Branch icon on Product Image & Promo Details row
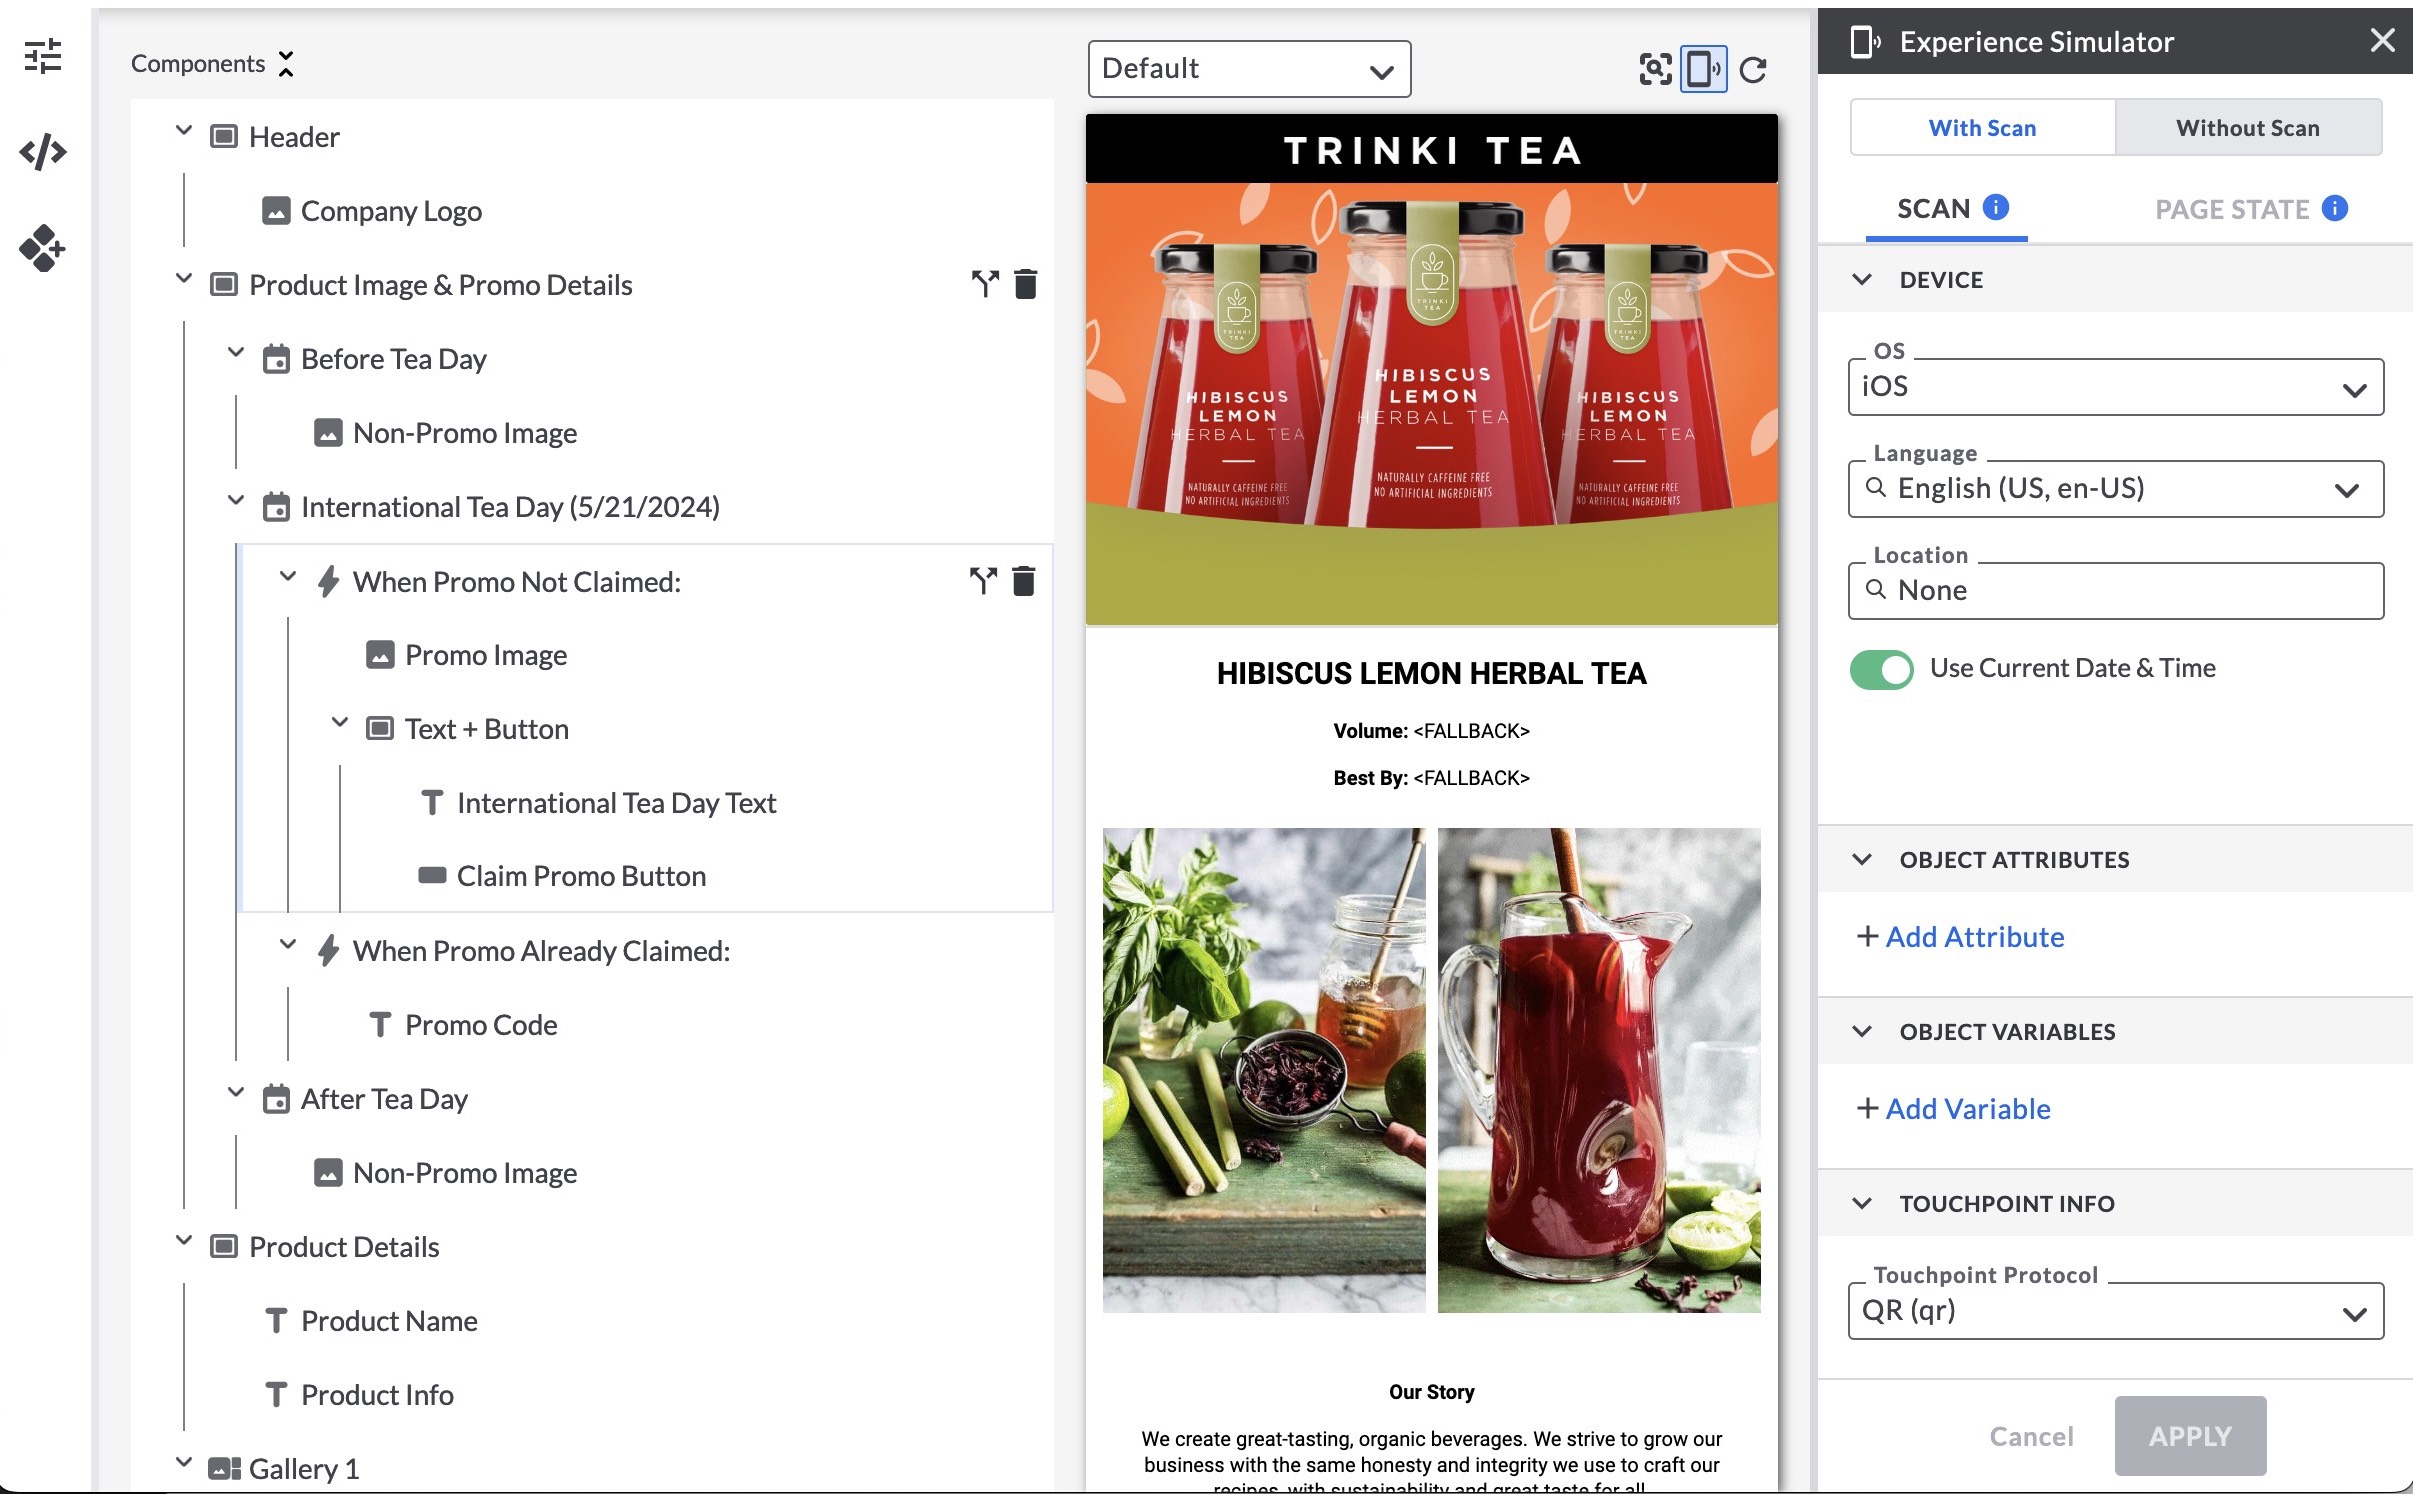This screenshot has height=1494, width=2413. point(985,284)
